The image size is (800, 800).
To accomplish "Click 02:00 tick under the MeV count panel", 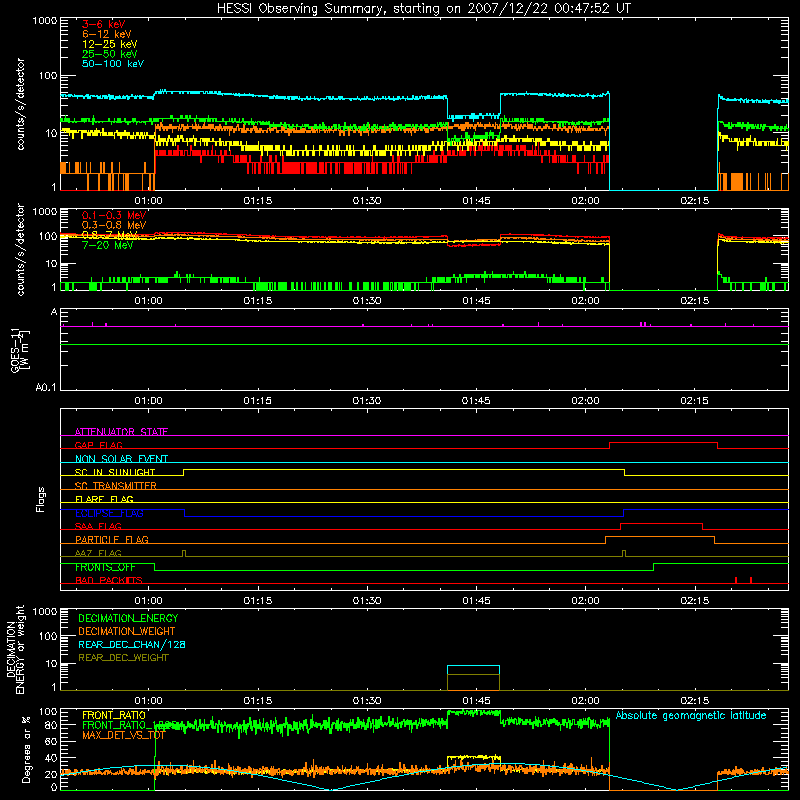I will point(585,301).
